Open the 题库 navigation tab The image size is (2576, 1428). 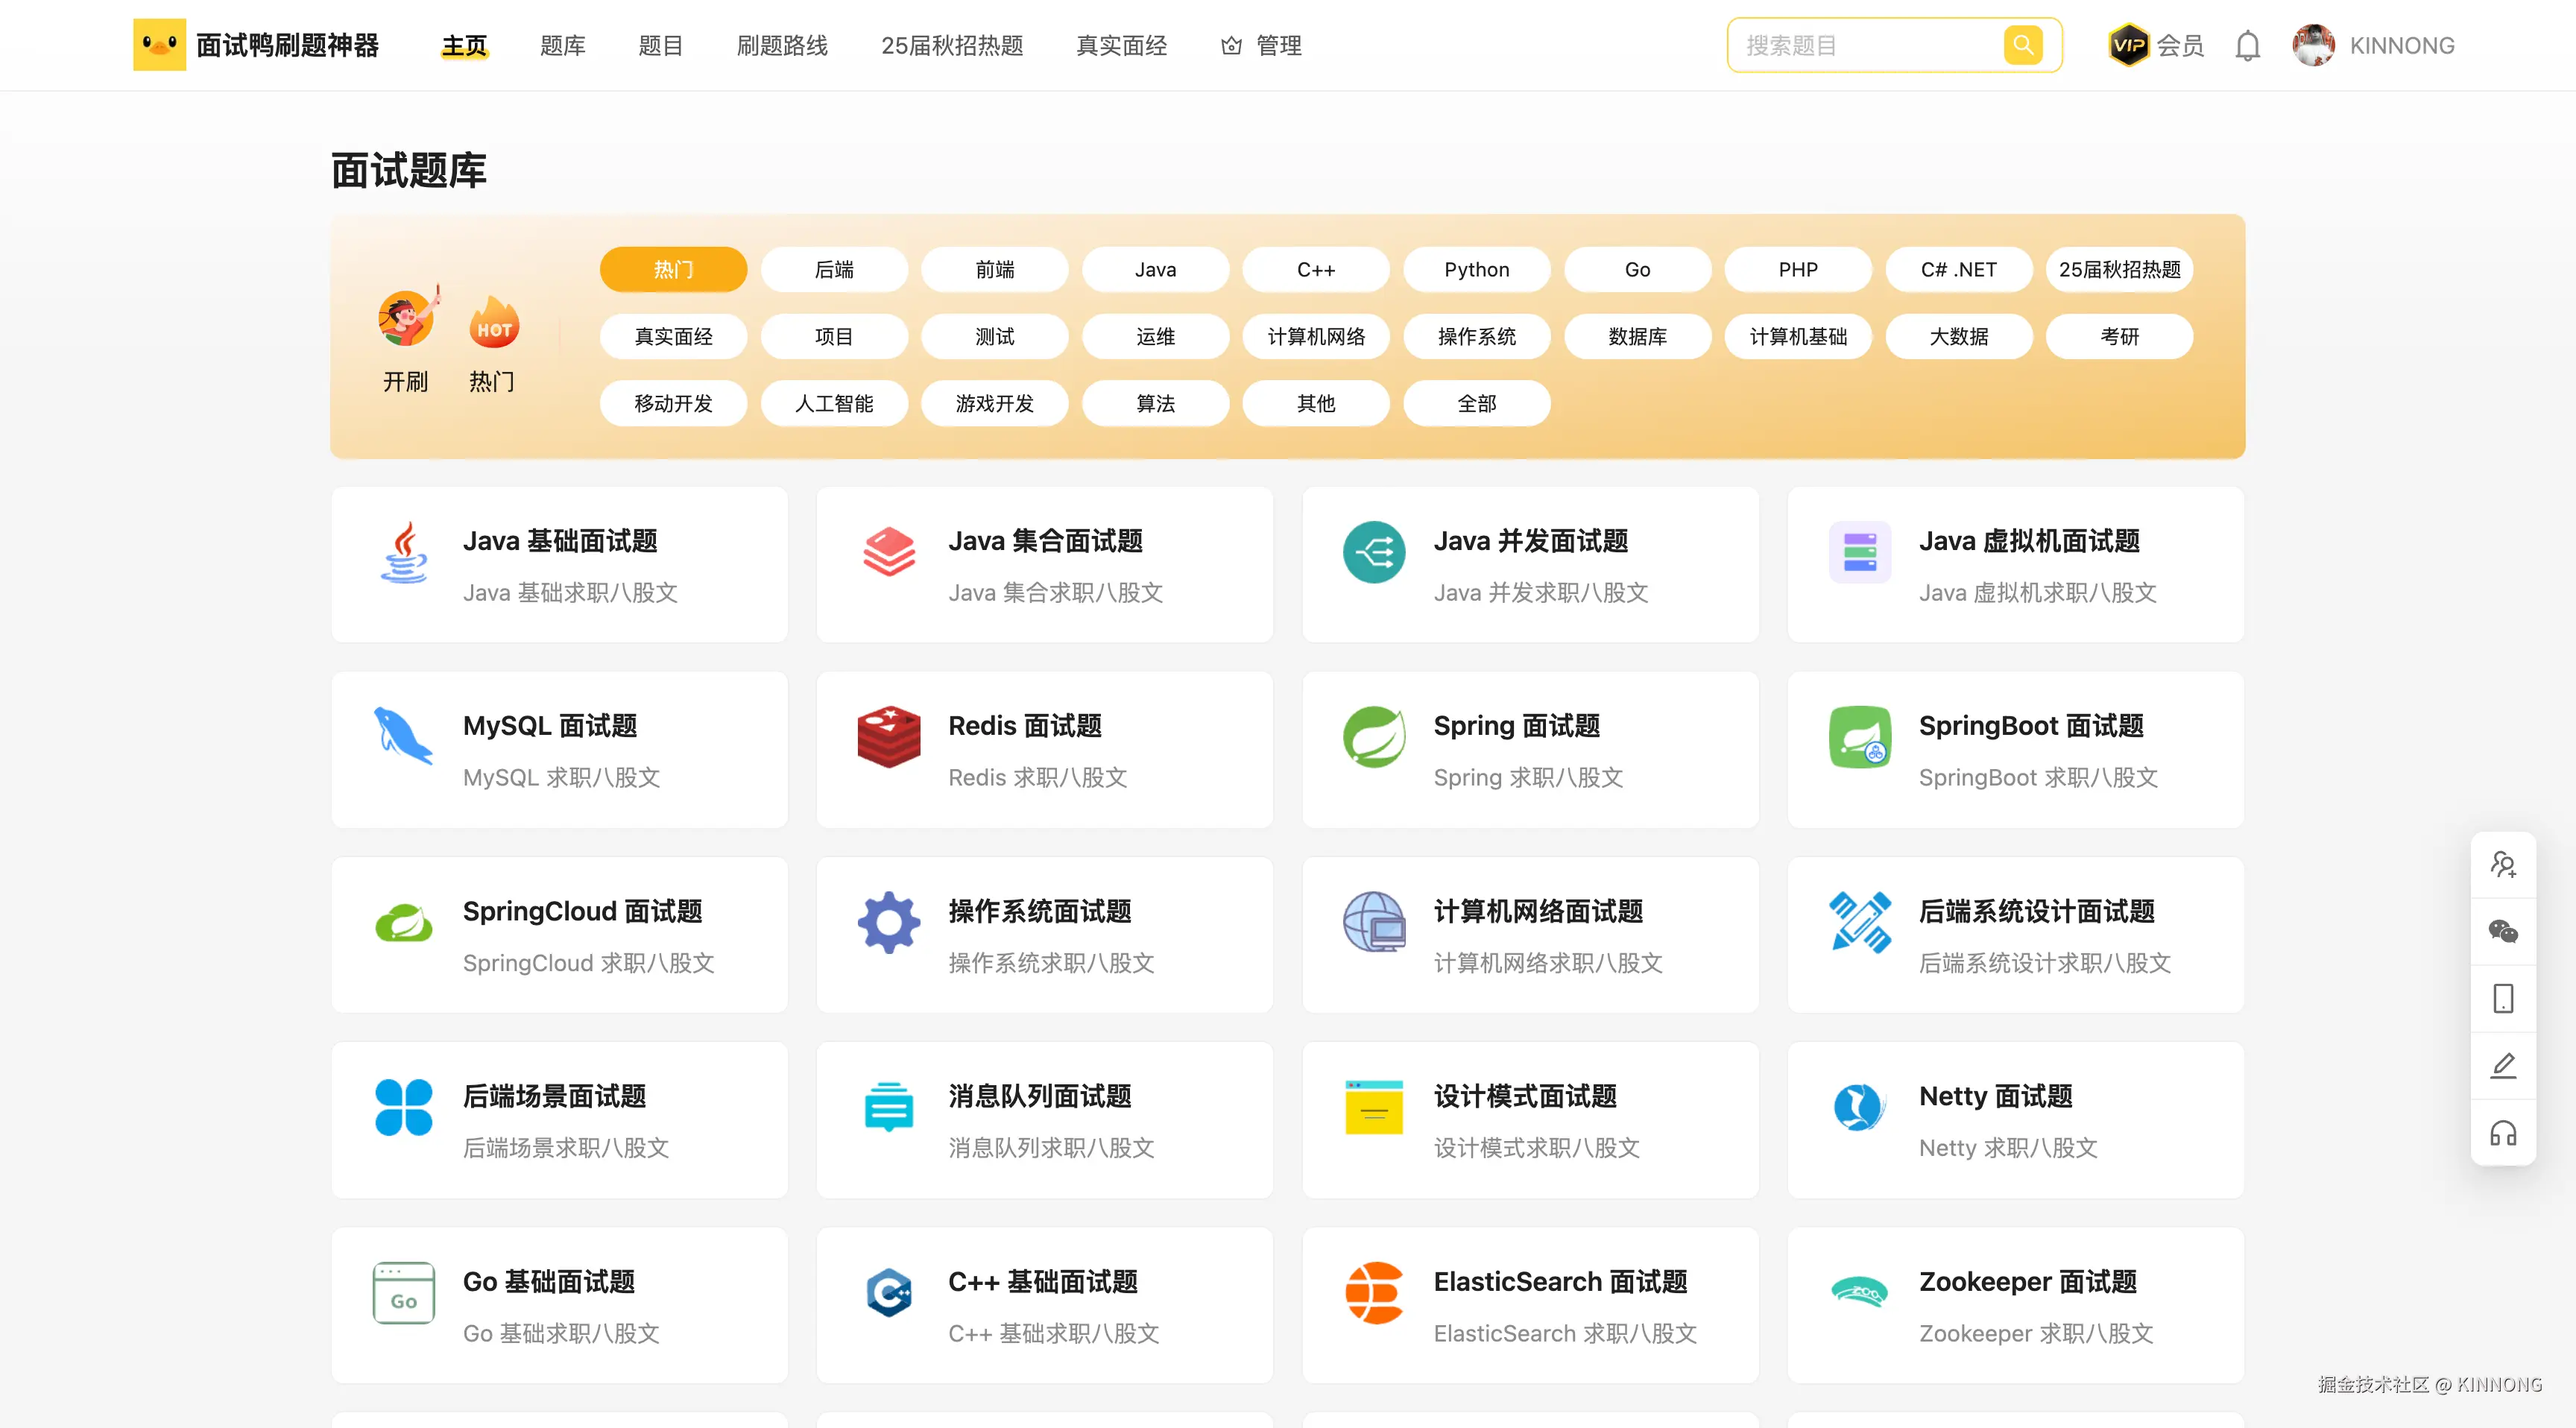[562, 46]
